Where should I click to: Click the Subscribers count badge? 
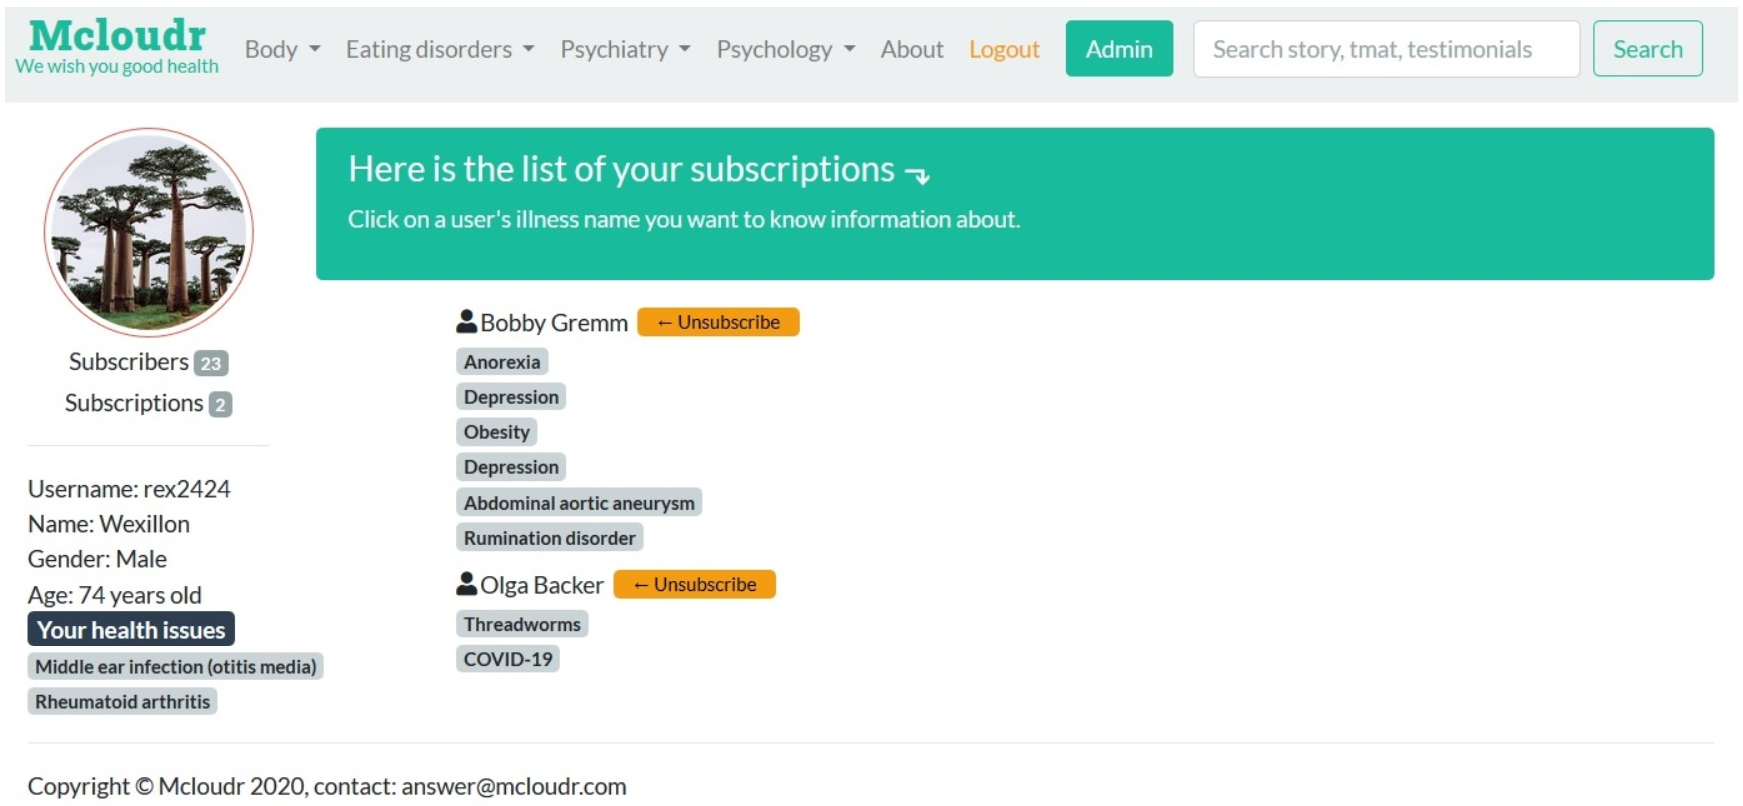[x=210, y=363]
